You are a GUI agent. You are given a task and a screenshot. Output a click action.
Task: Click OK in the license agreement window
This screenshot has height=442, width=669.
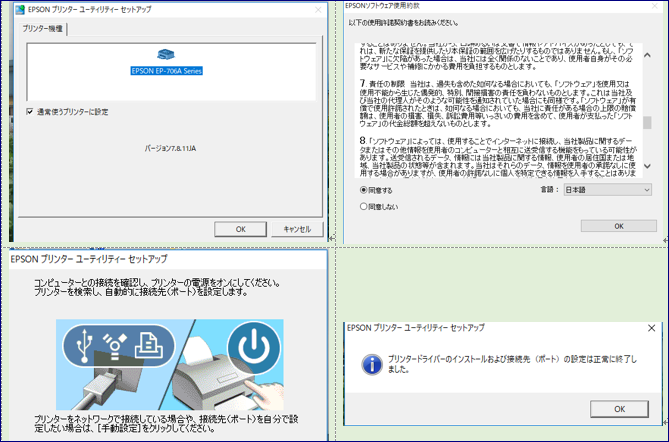pos(619,226)
